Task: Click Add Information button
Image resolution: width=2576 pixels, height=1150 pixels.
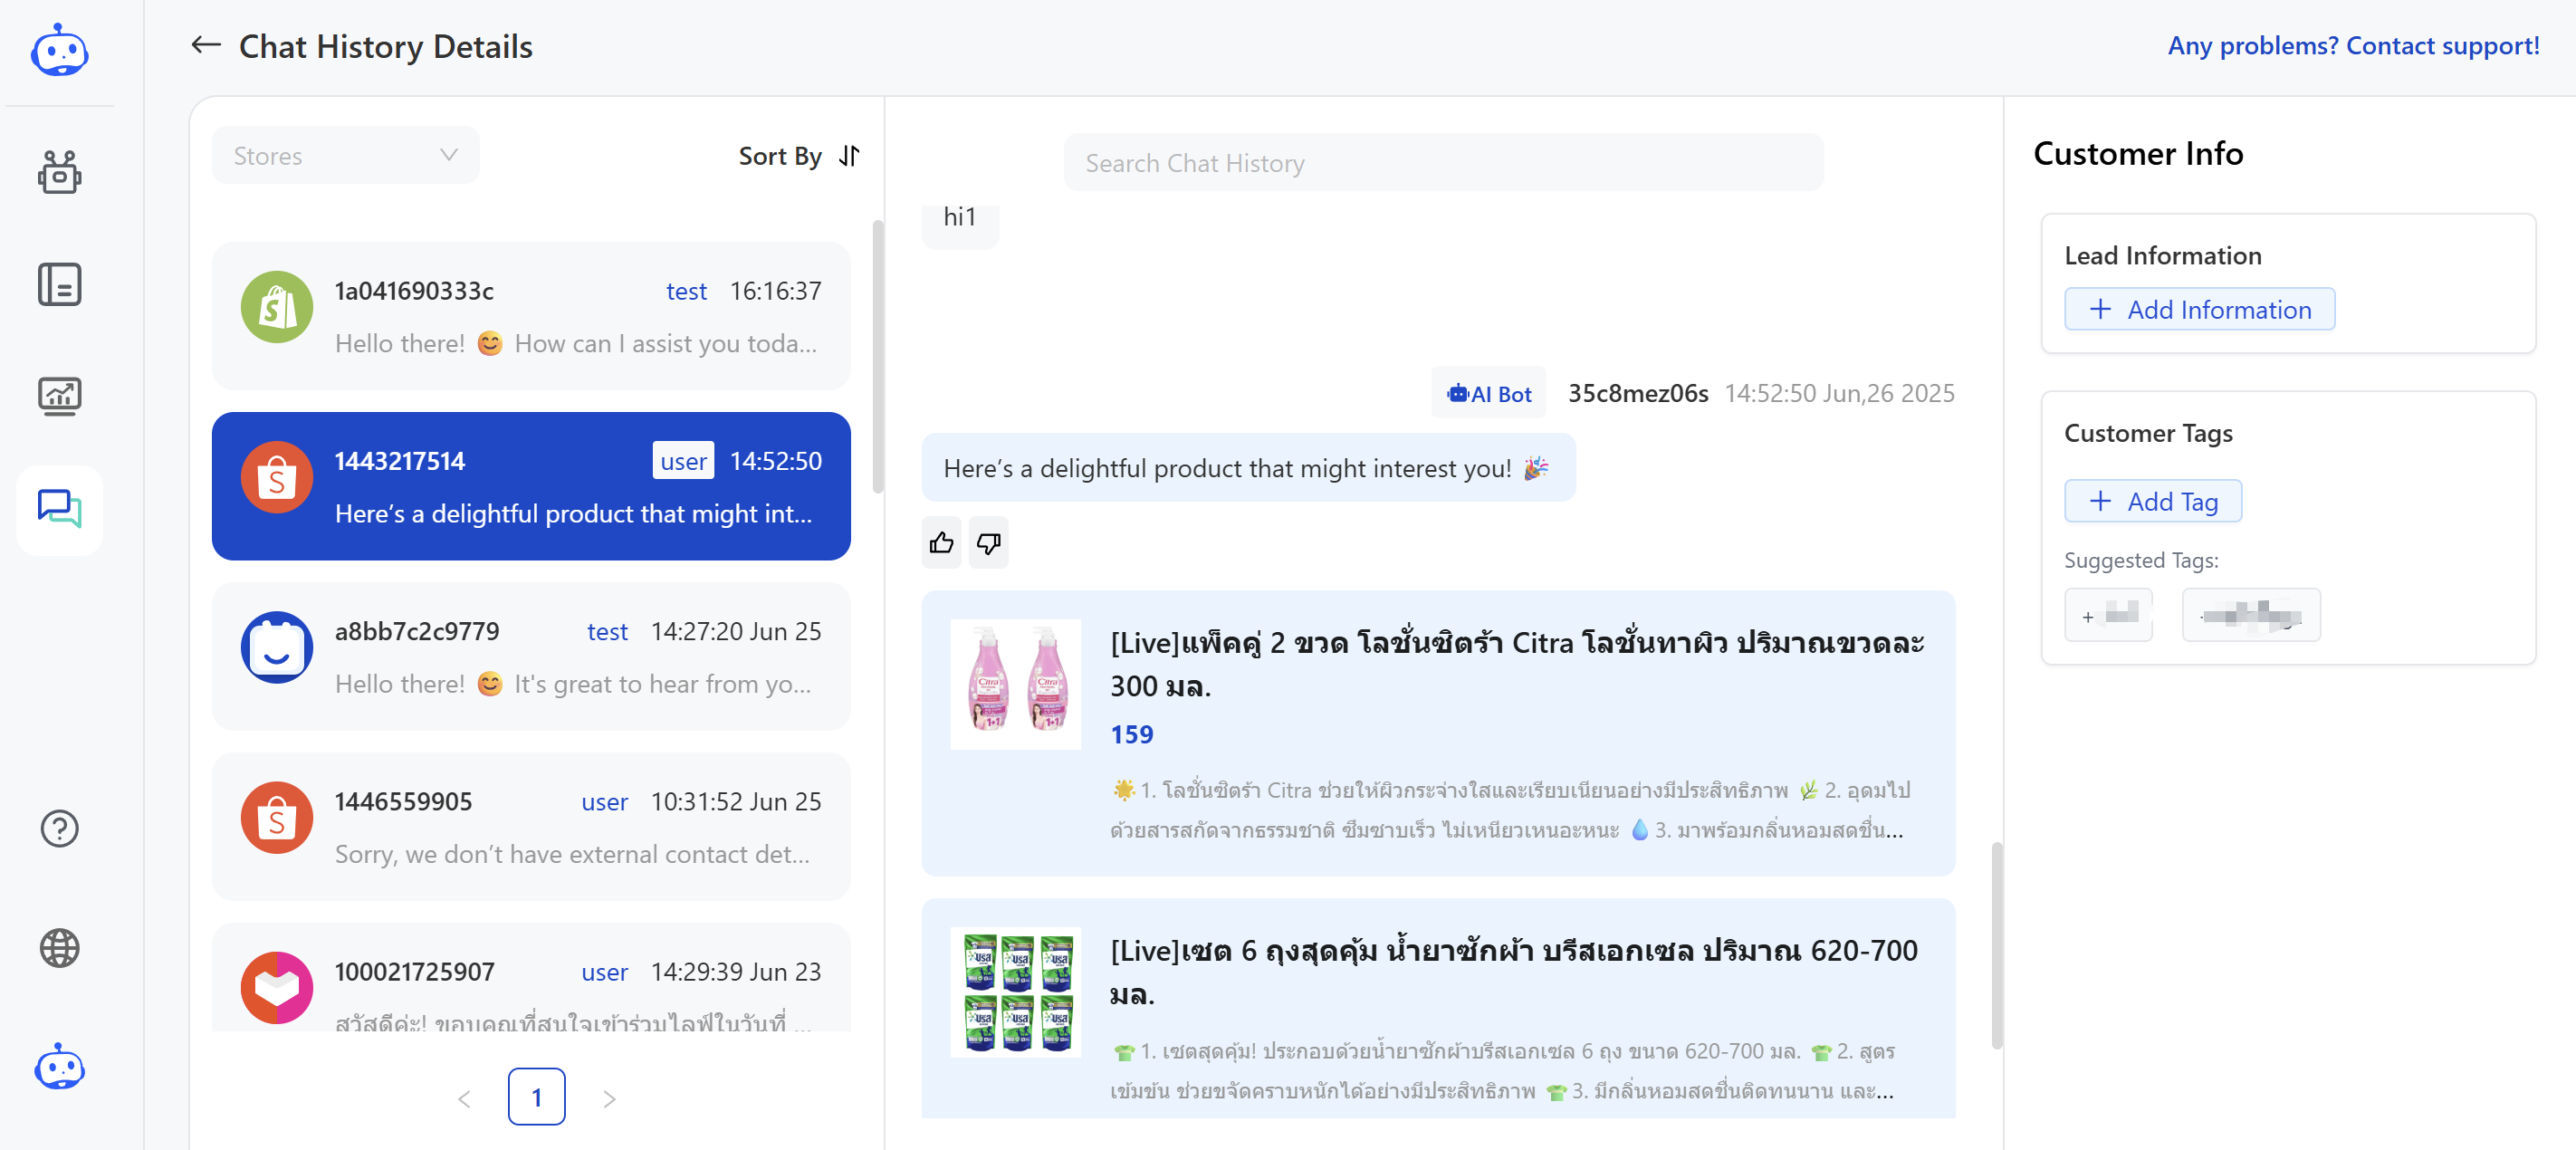Action: click(x=2199, y=309)
